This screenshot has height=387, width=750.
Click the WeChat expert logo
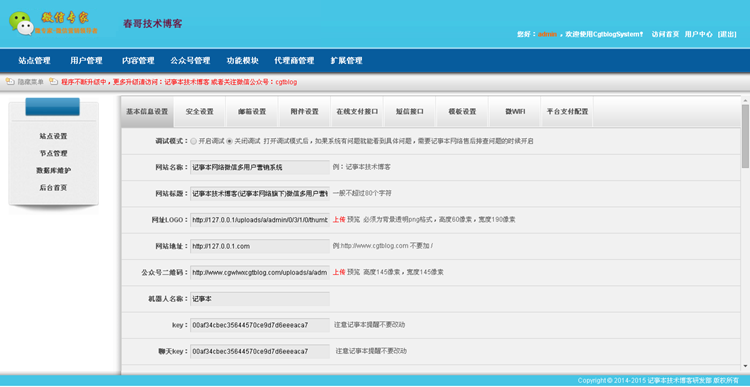[54, 23]
